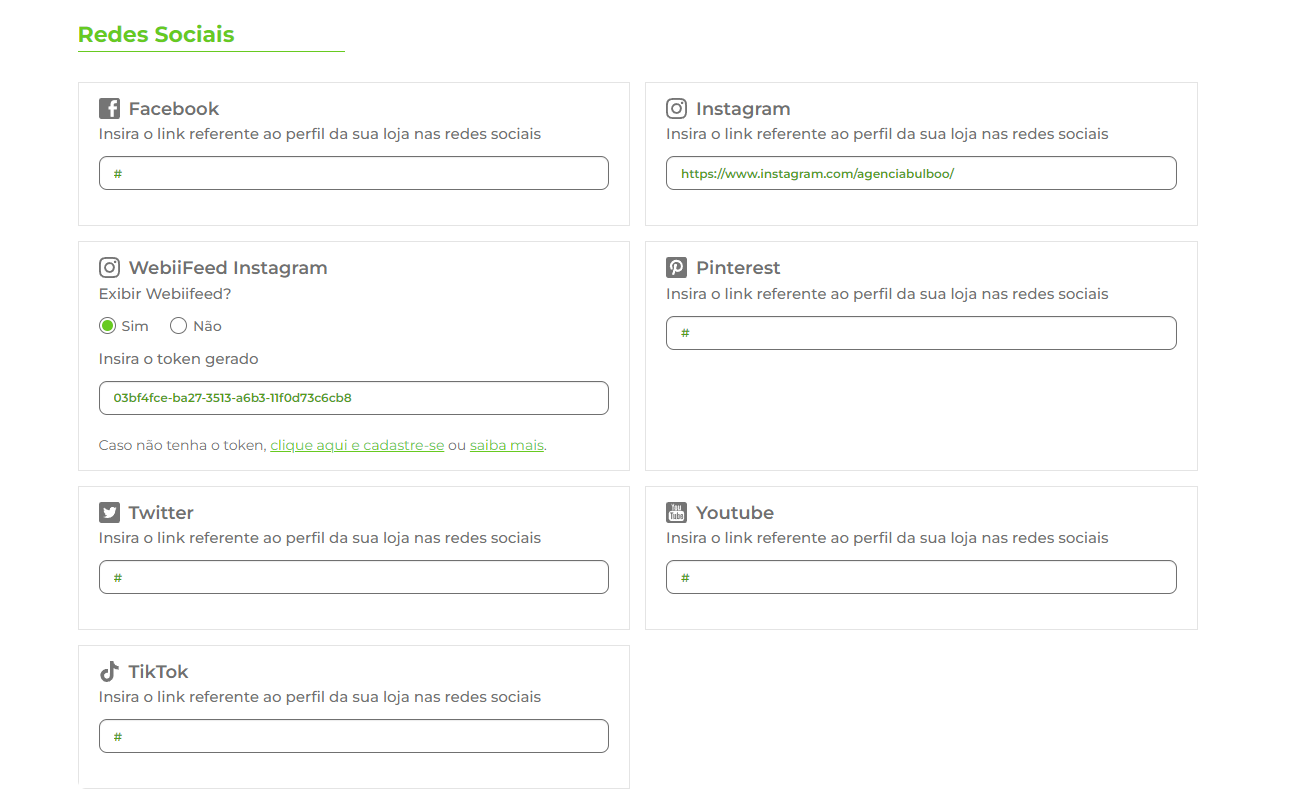Click the Youtube logo icon
Image resolution: width=1290 pixels, height=808 pixels.
(x=677, y=513)
